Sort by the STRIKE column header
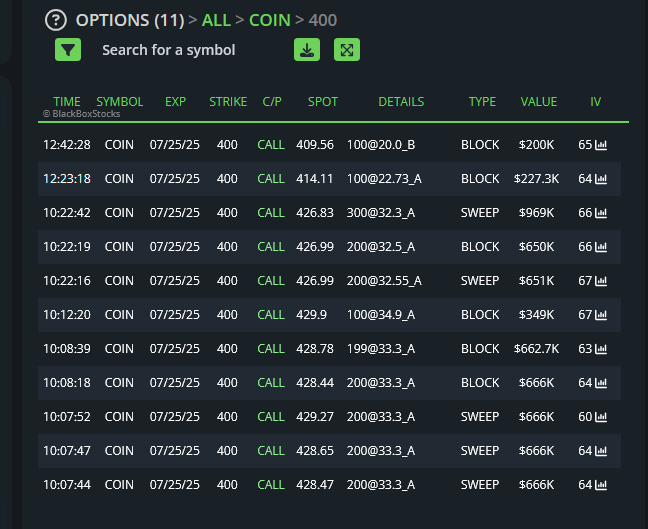This screenshot has height=529, width=648. [228, 102]
